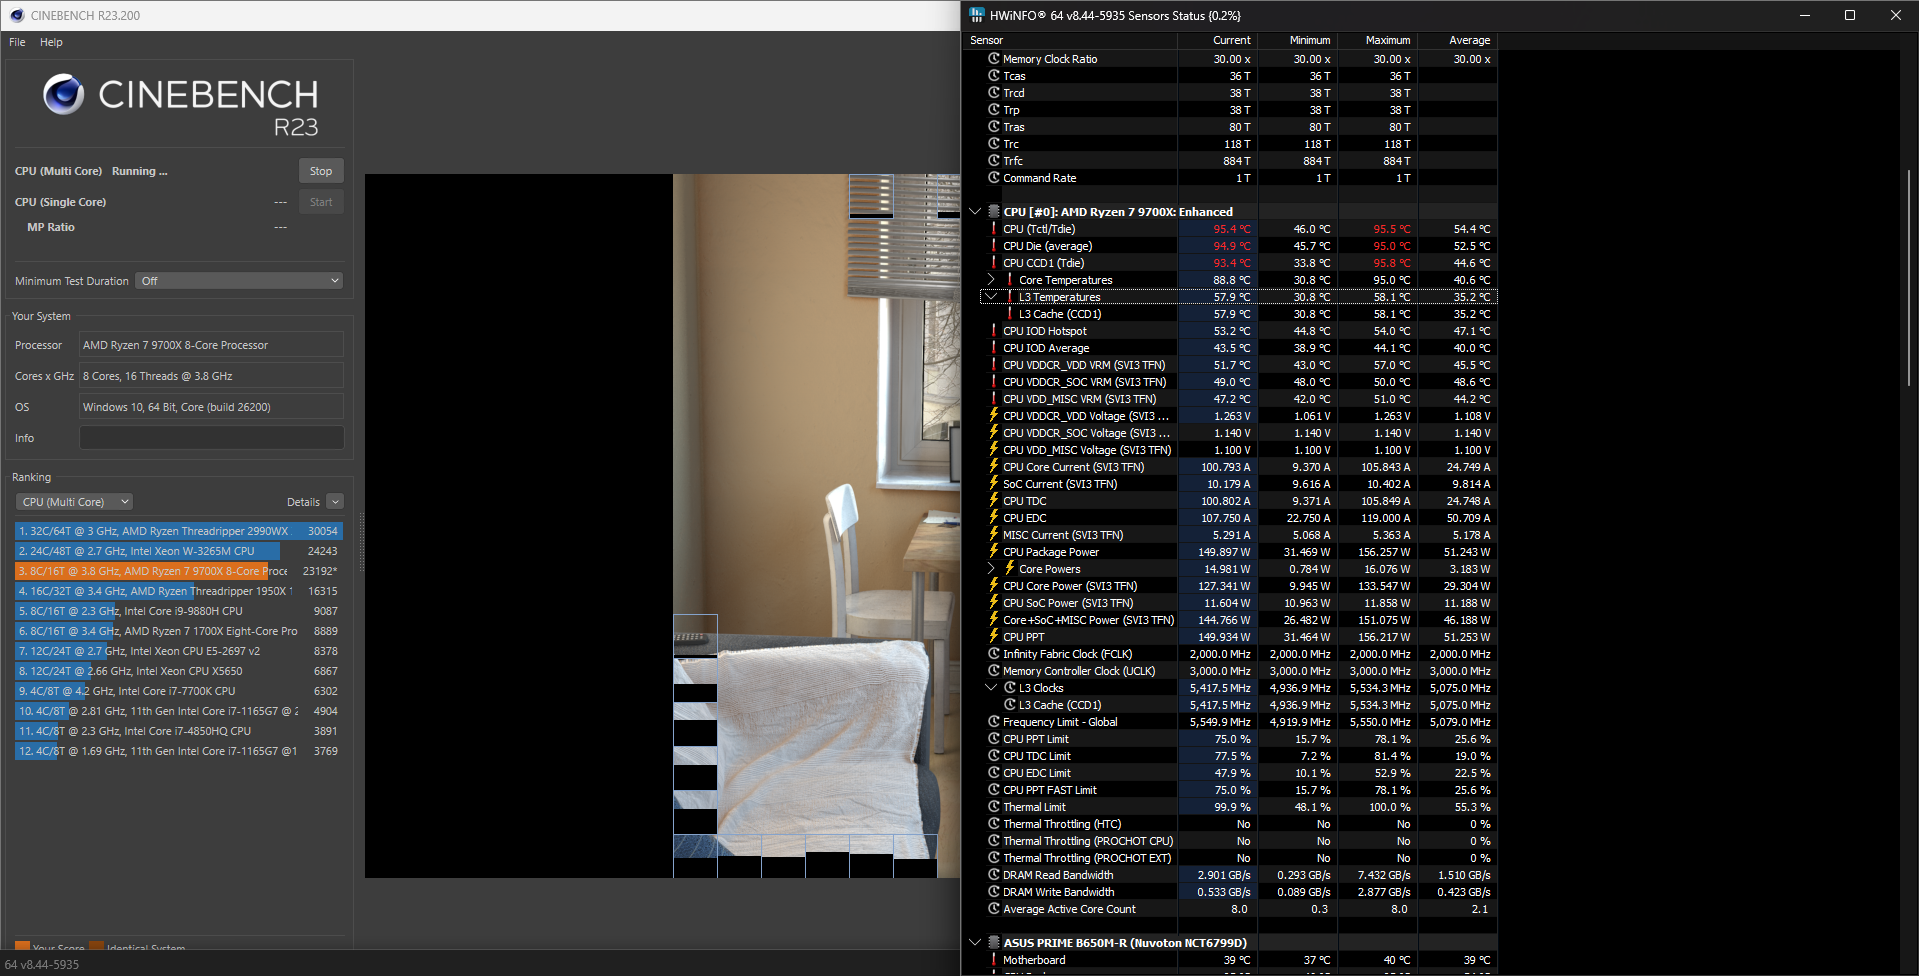Click the Thermal Throttling (HTC) sensor label
The height and width of the screenshot is (976, 1919).
[1062, 824]
